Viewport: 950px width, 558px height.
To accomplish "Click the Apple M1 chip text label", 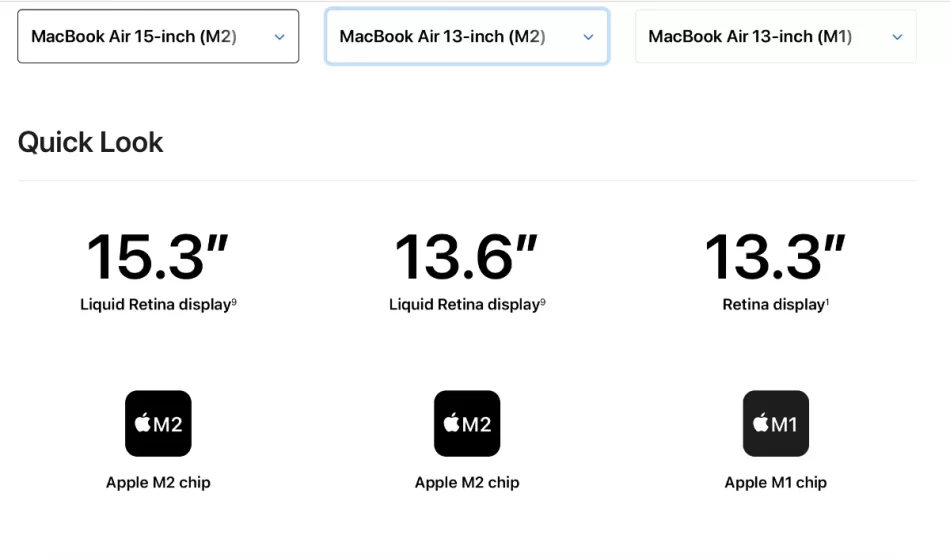I will pyautogui.click(x=776, y=482).
